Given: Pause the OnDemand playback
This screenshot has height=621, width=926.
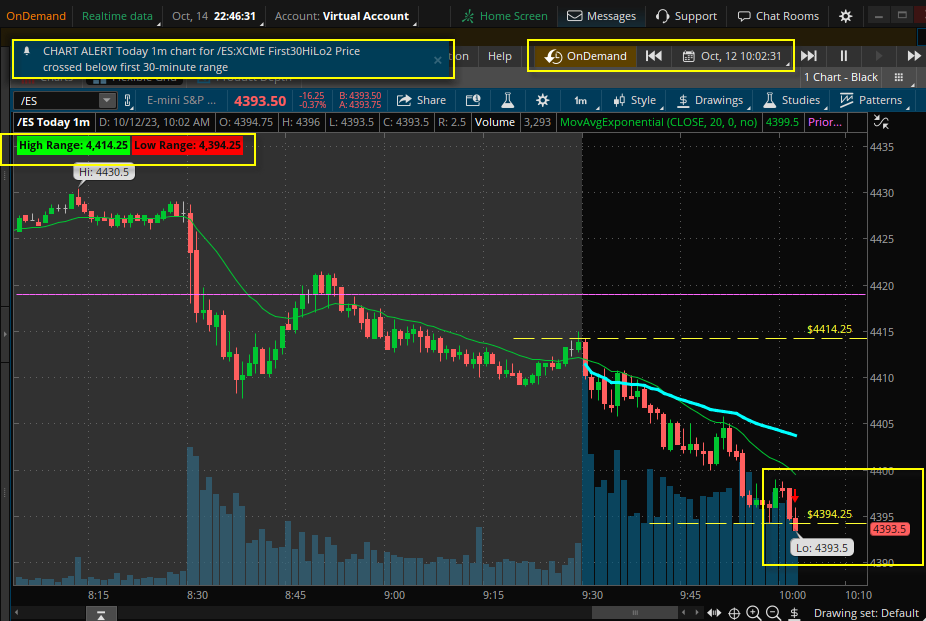Looking at the screenshot, I should 844,56.
